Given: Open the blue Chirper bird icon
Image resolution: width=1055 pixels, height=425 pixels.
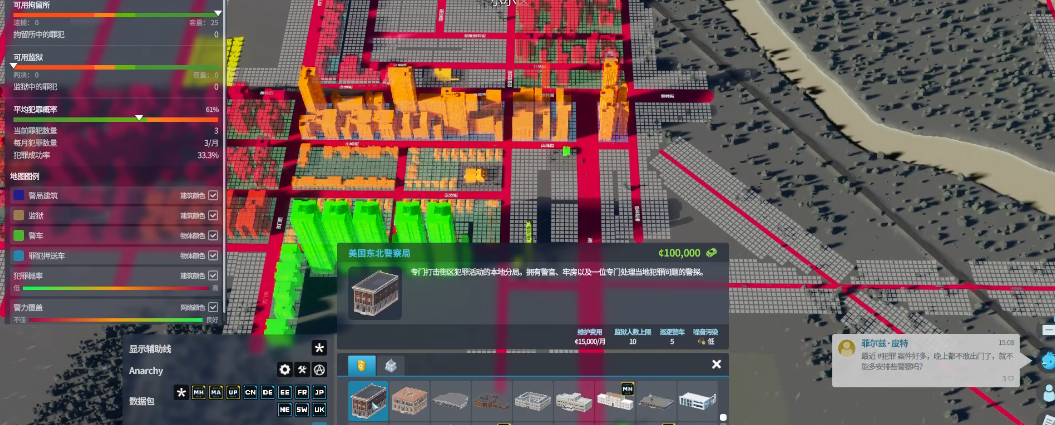Looking at the screenshot, I should (1047, 360).
